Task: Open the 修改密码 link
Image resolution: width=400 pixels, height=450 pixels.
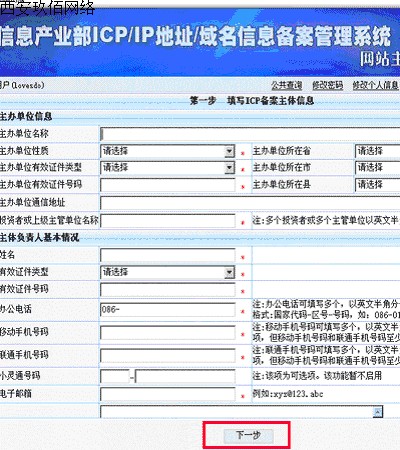Action: pyautogui.click(x=328, y=85)
